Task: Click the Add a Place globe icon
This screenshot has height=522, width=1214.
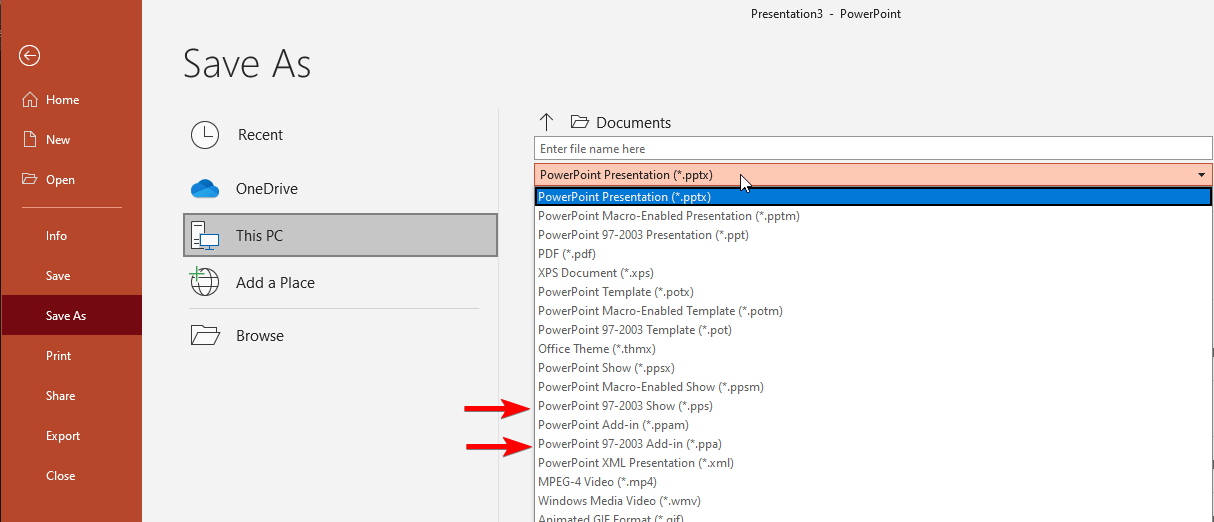Action: coord(204,282)
